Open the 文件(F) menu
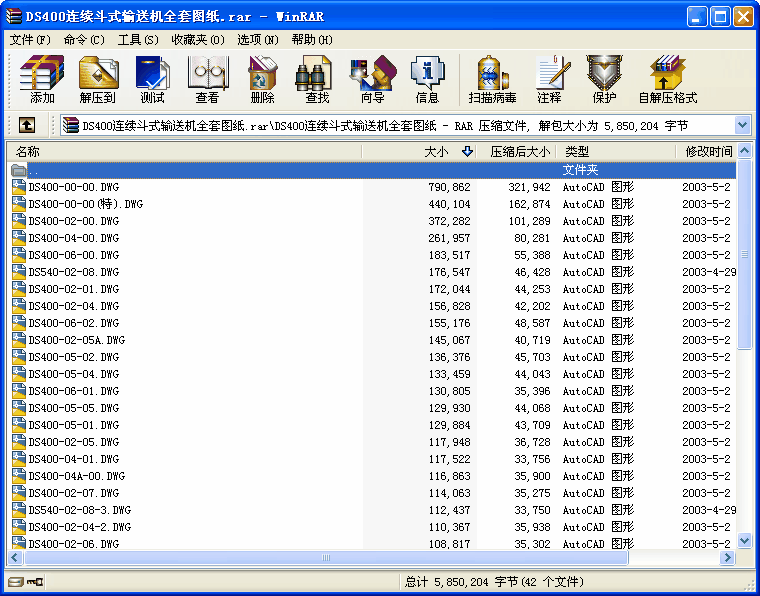The width and height of the screenshot is (760, 596). point(30,40)
